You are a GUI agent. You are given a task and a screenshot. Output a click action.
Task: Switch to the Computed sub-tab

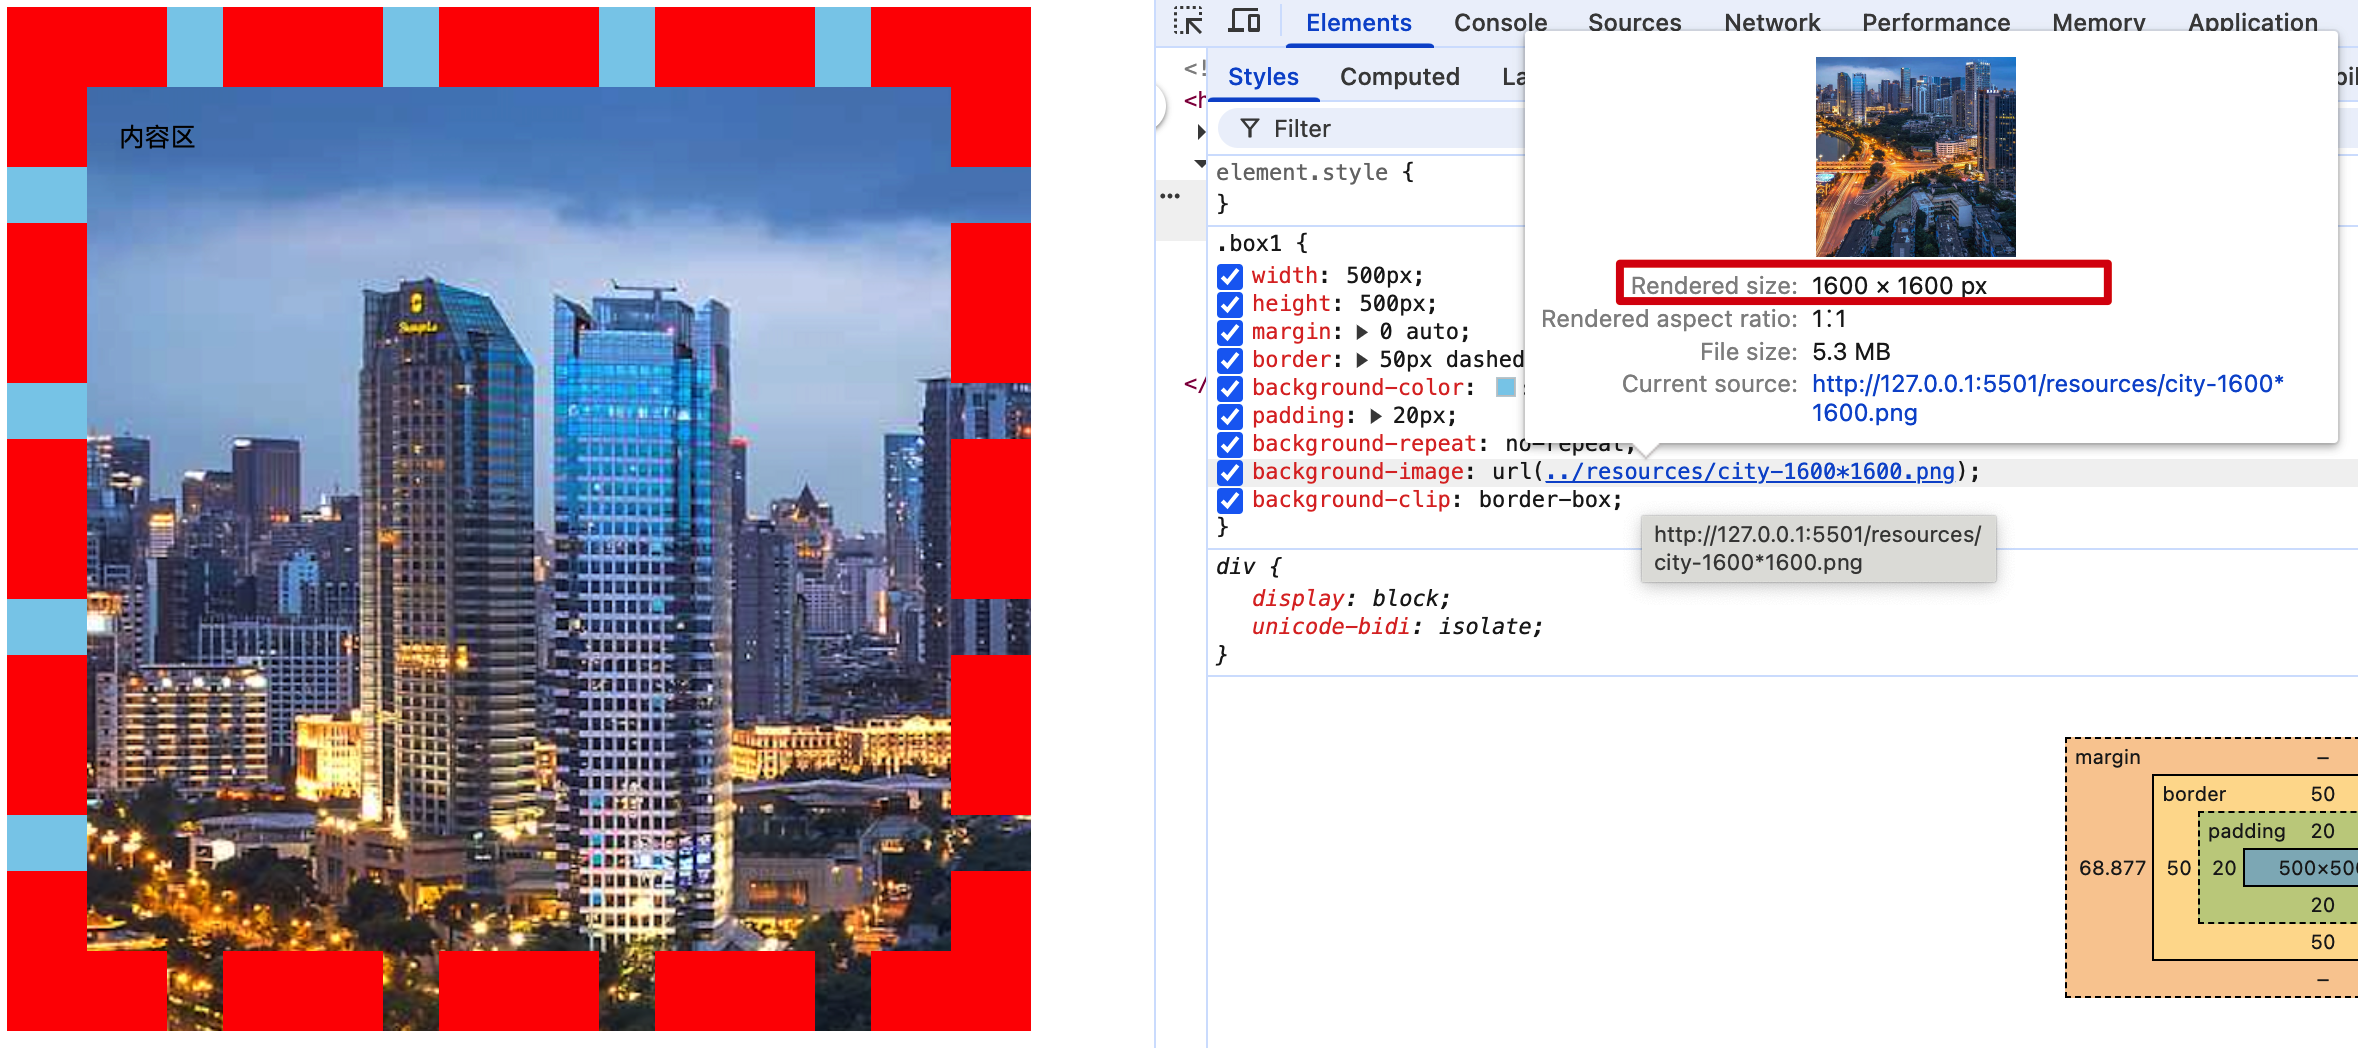coord(1400,77)
